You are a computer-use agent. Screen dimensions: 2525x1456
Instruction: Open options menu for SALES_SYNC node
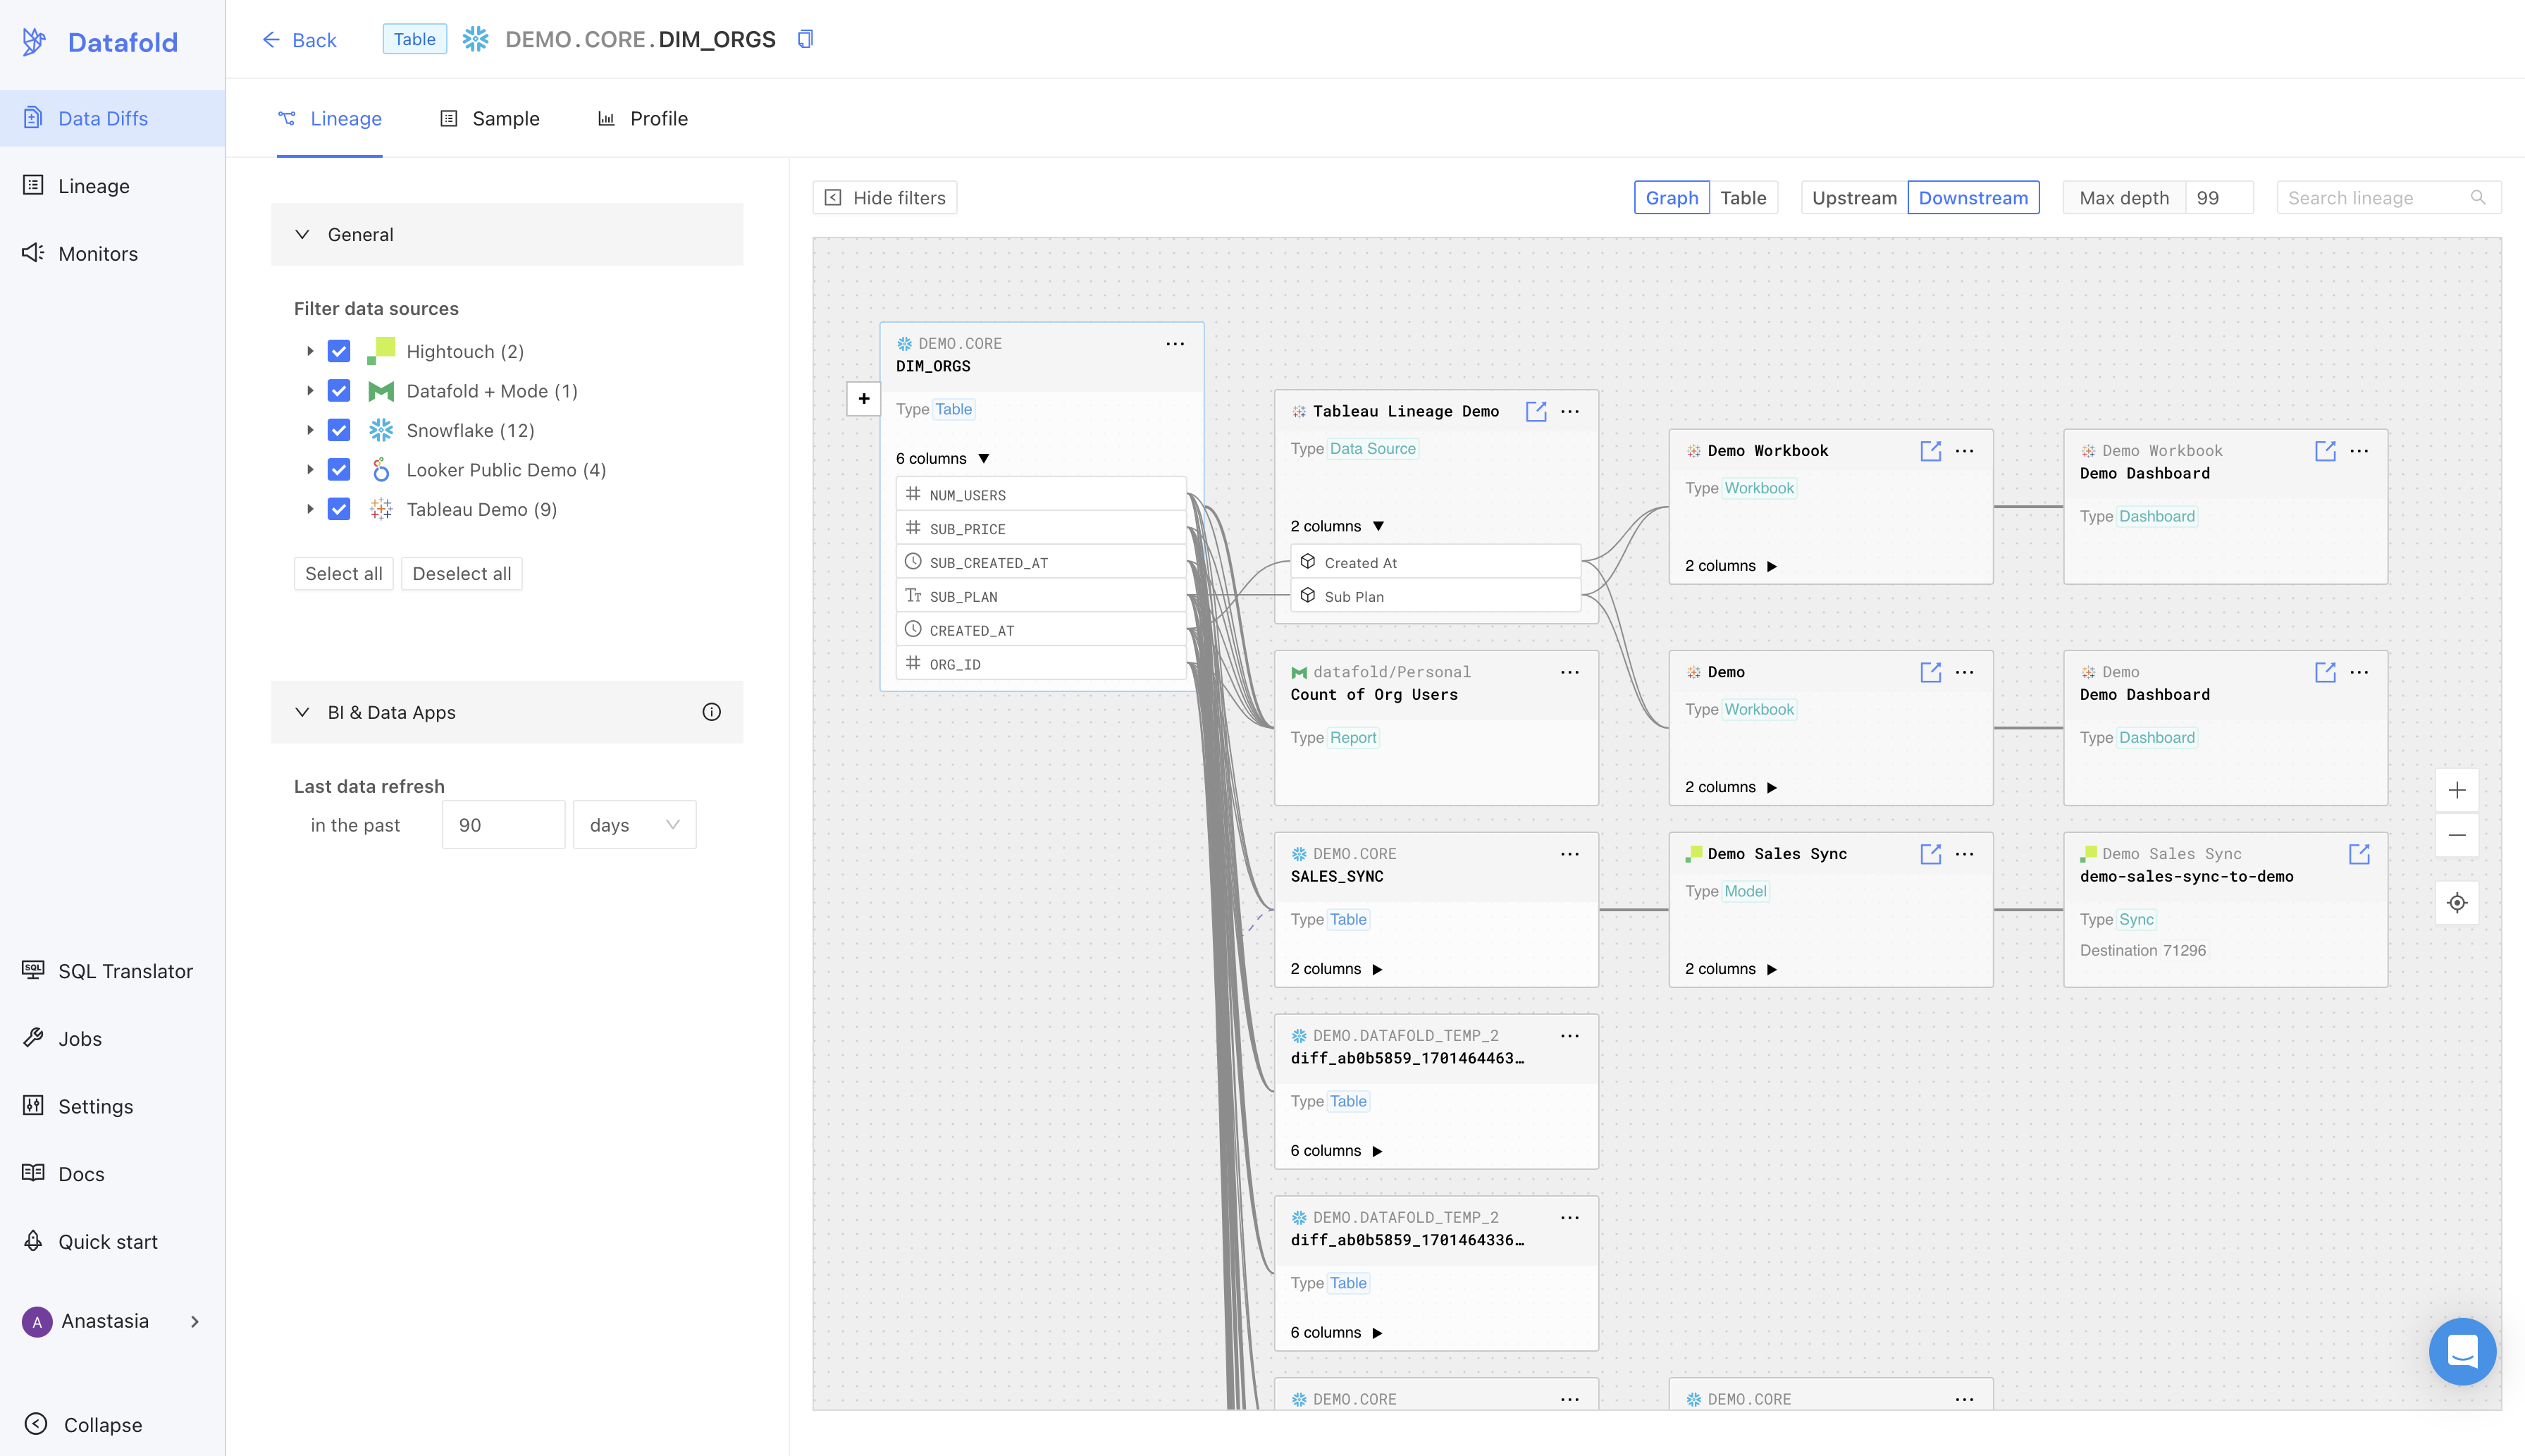(1570, 854)
